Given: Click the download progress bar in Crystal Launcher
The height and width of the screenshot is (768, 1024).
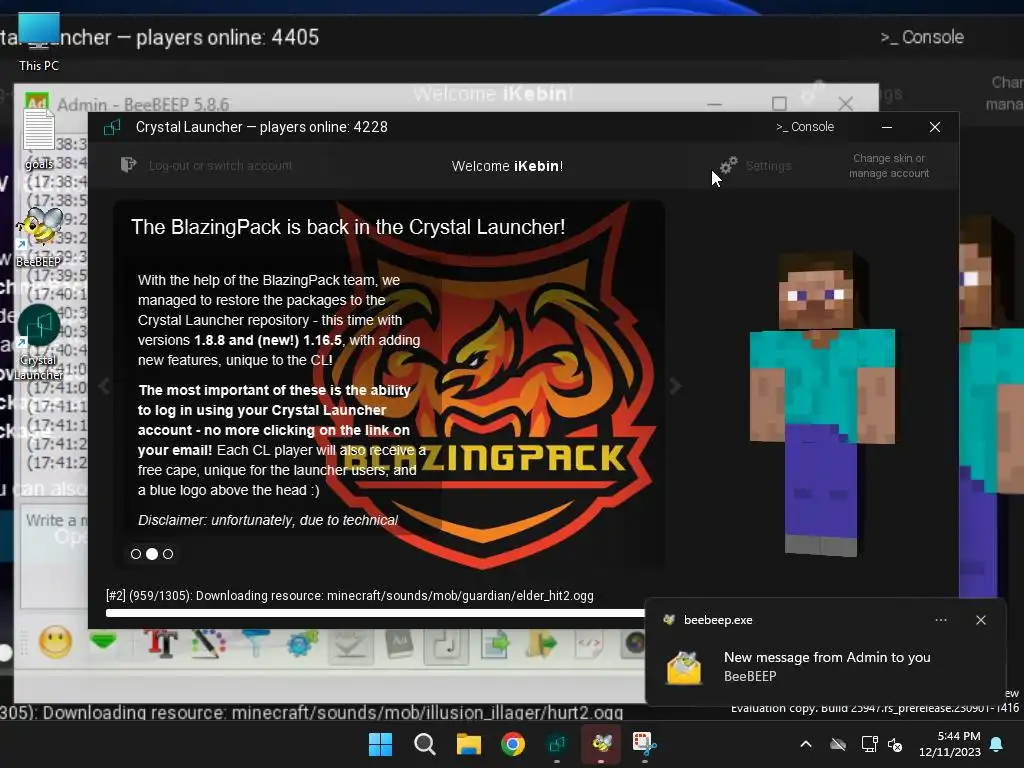Looking at the screenshot, I should [x=375, y=613].
